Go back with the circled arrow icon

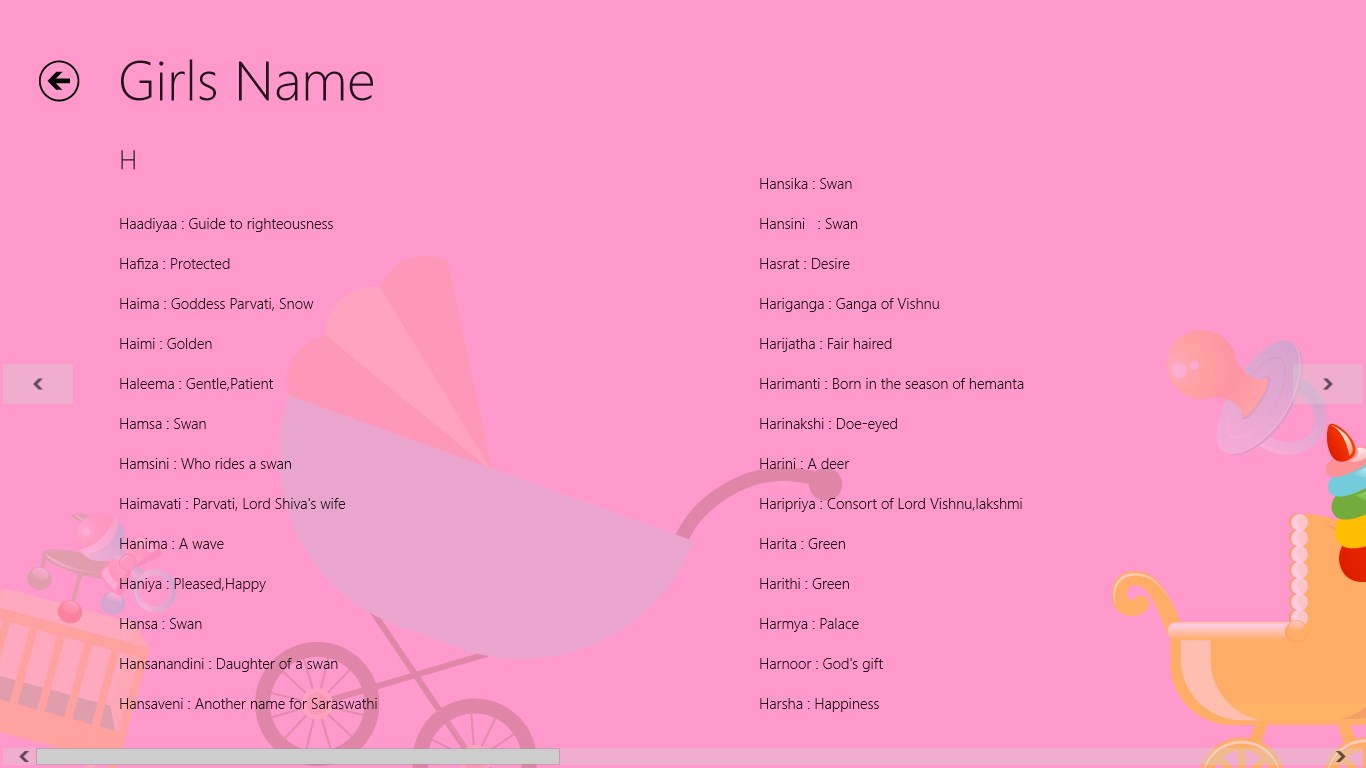click(59, 81)
